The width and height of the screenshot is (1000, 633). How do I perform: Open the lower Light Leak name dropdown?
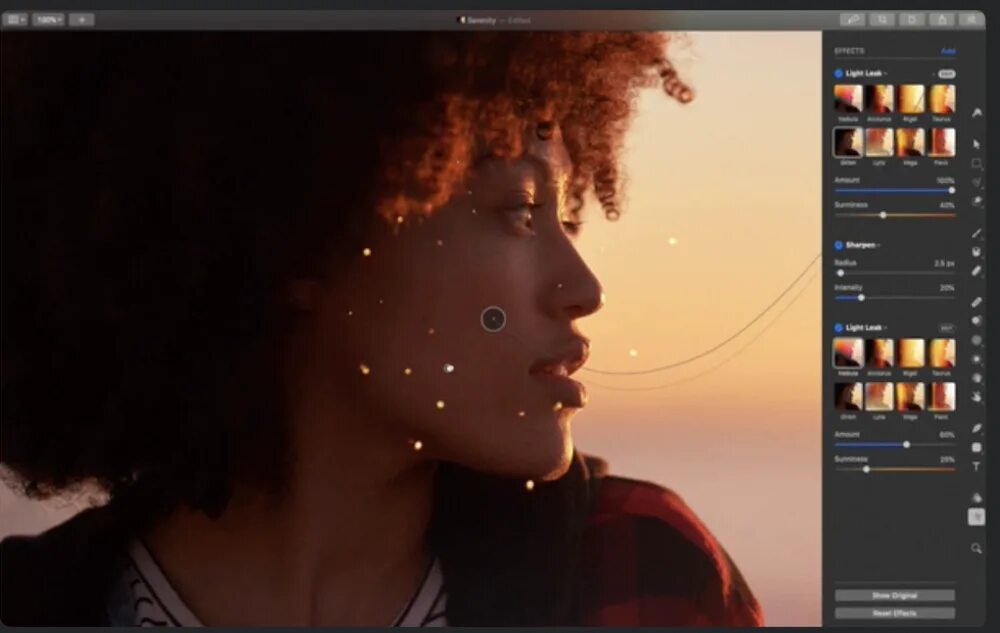click(x=866, y=328)
